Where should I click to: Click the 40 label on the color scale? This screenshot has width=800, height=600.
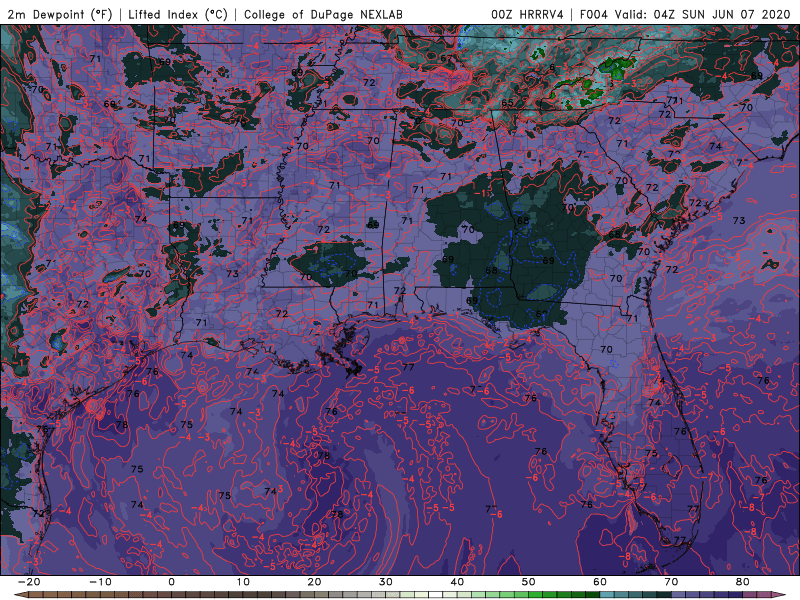coord(457,582)
